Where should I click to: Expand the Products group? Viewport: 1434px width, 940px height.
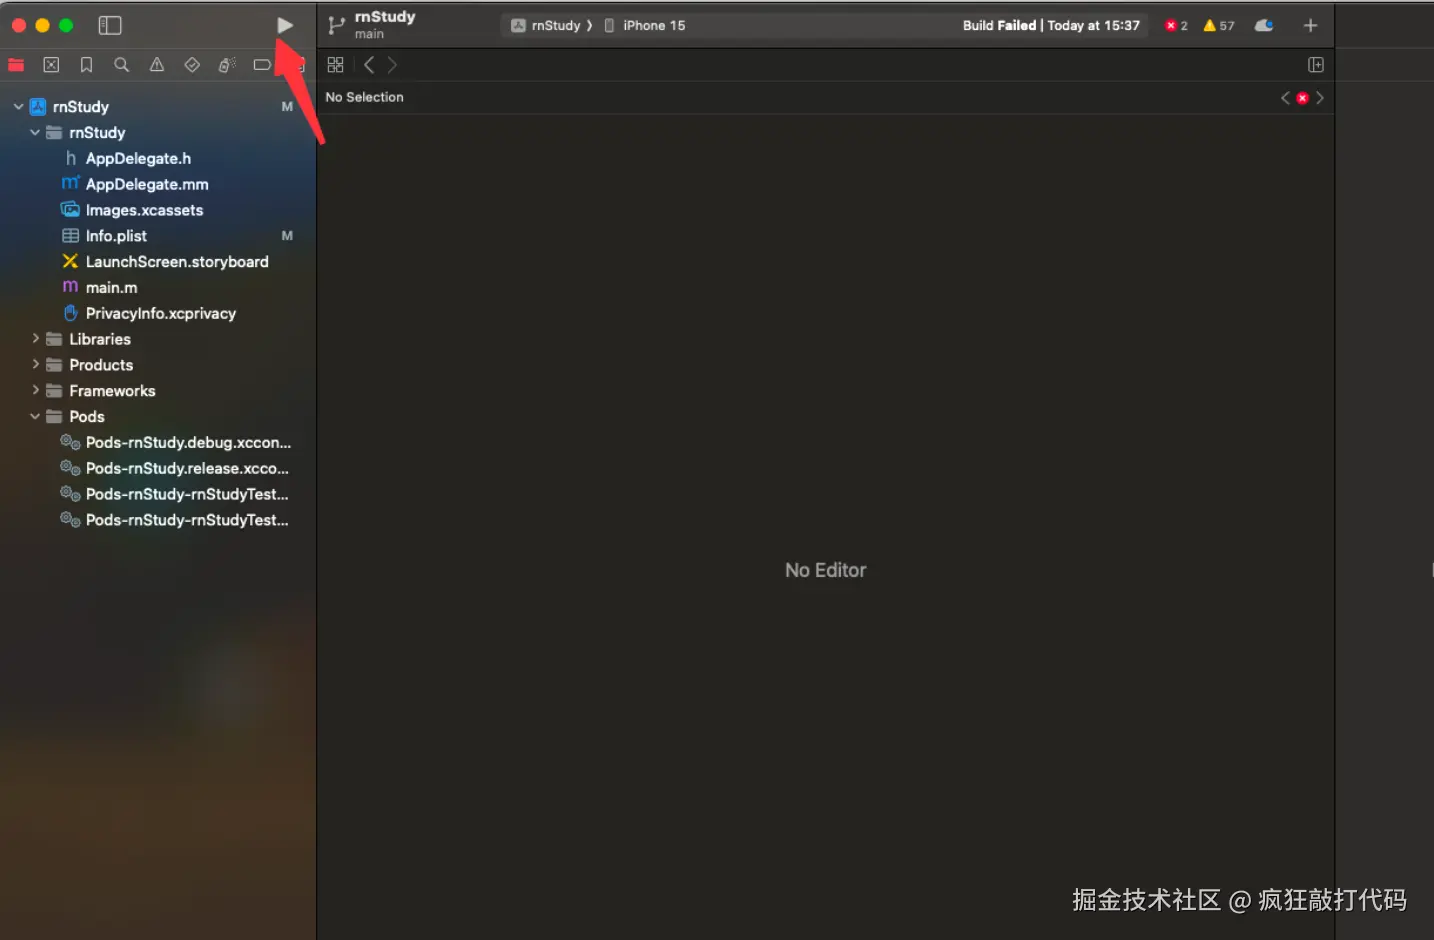point(35,365)
